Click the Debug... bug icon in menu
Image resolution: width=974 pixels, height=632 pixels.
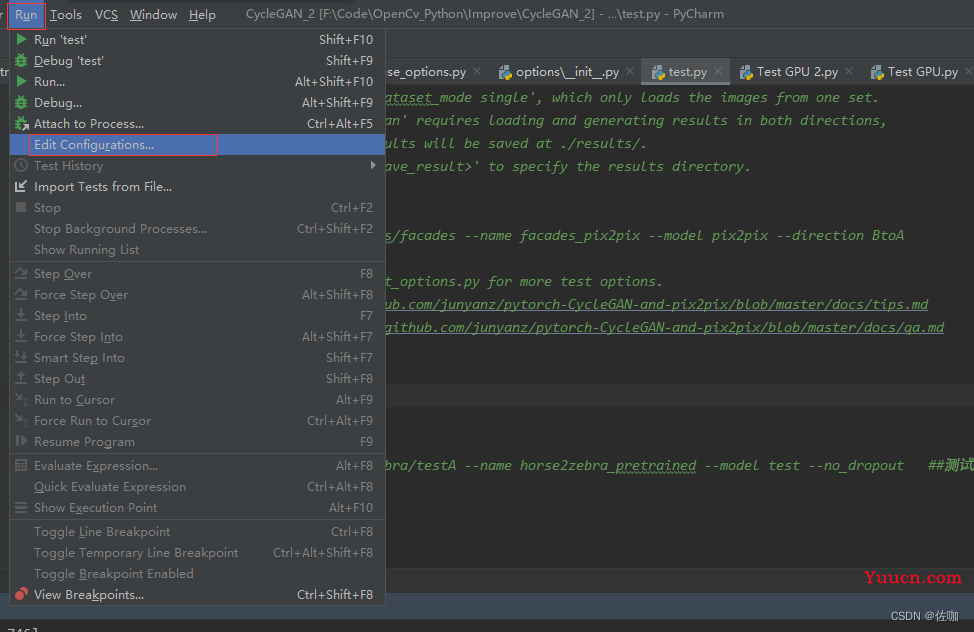pos(21,103)
